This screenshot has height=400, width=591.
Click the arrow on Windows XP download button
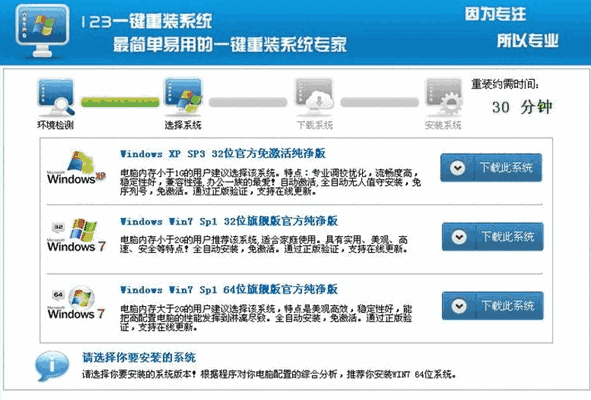[458, 168]
